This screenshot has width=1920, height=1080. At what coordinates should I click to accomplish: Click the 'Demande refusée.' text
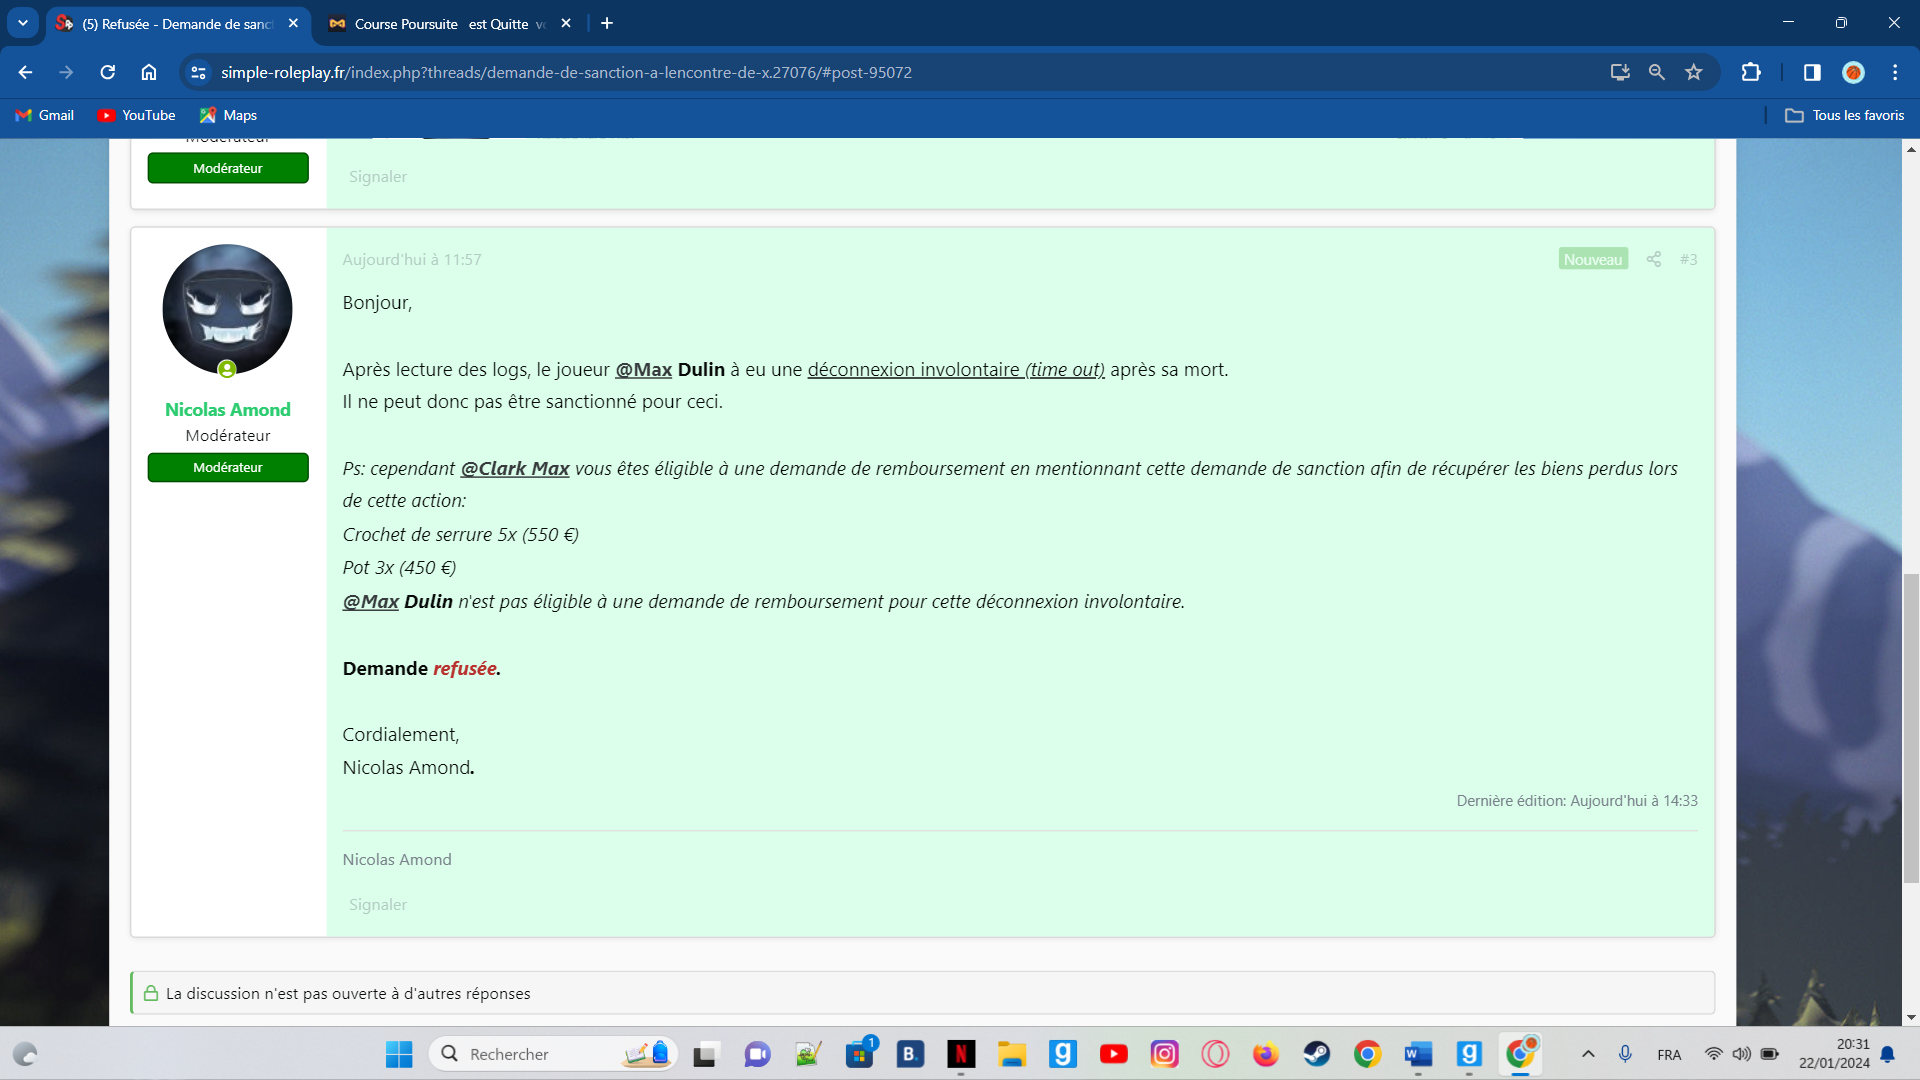422,668
